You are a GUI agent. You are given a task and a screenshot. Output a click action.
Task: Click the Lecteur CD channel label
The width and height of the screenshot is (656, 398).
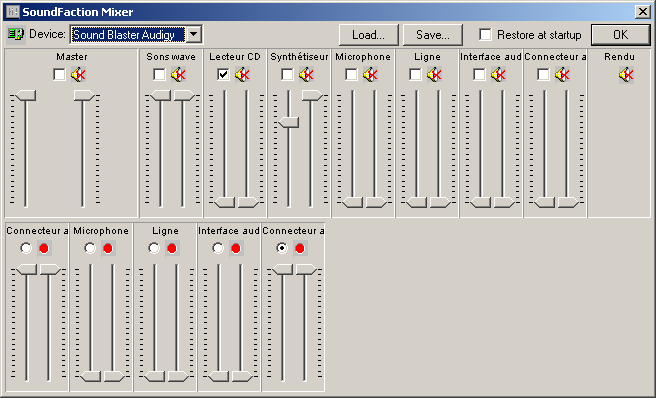pyautogui.click(x=235, y=56)
